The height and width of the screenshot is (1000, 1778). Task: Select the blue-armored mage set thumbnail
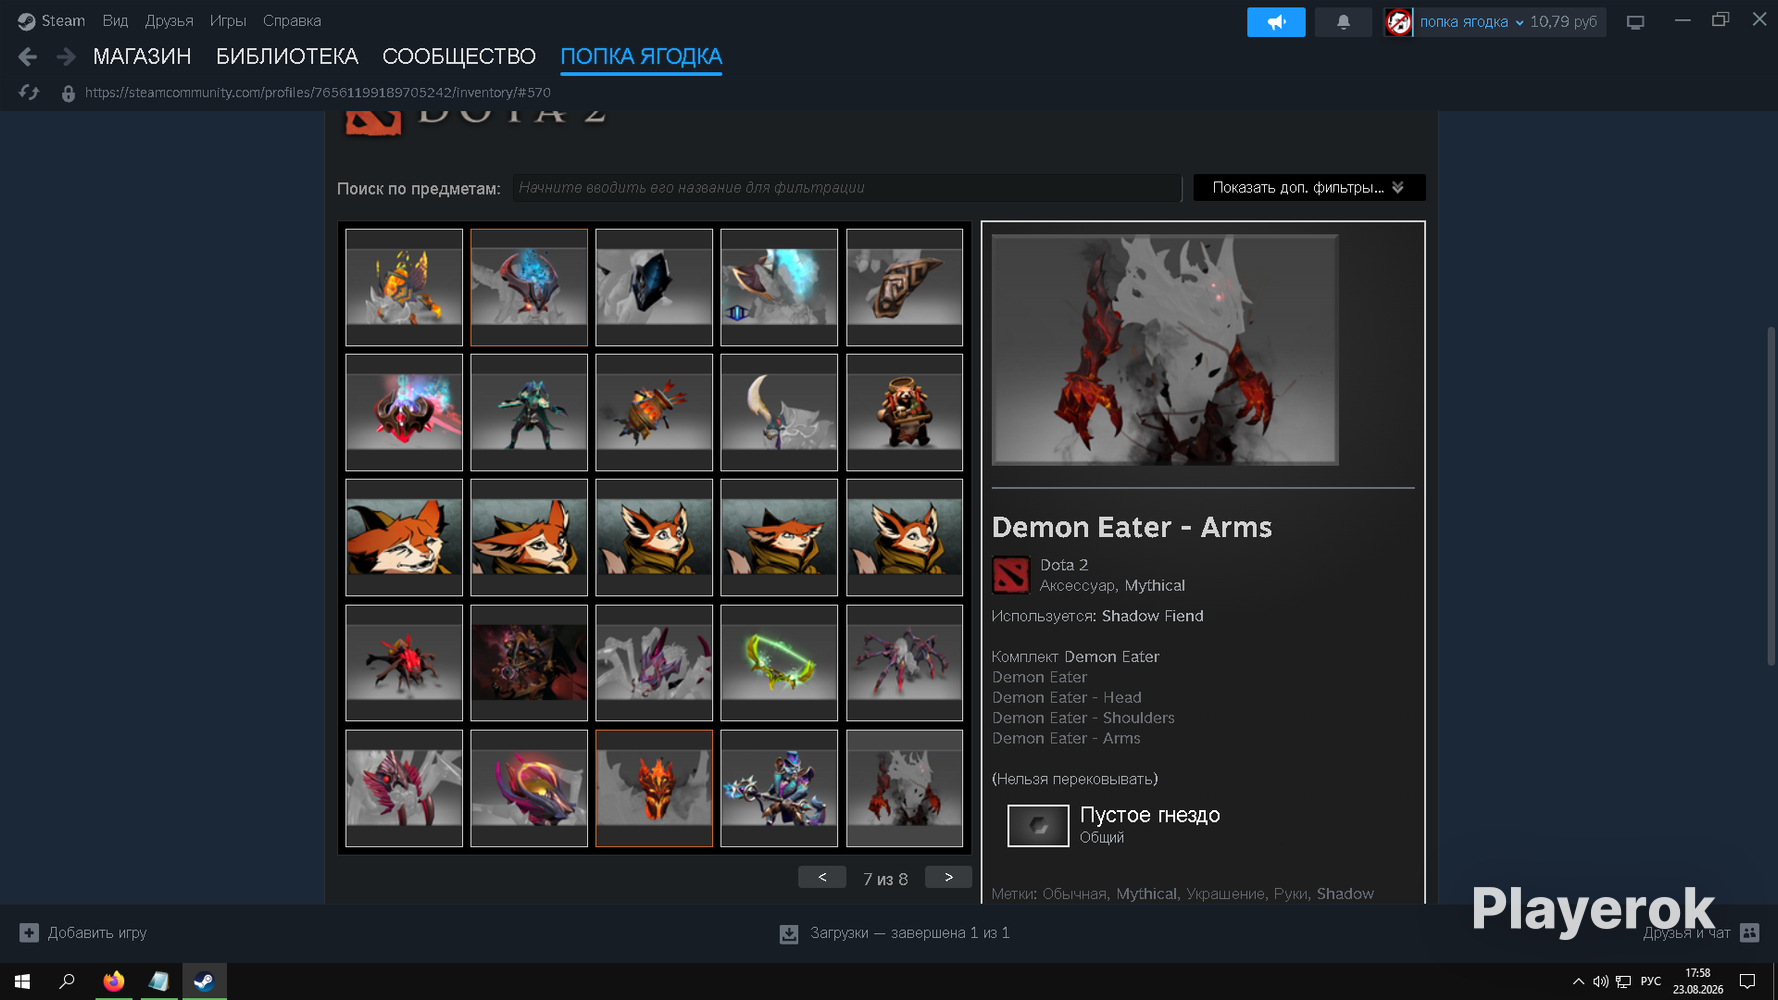[779, 788]
